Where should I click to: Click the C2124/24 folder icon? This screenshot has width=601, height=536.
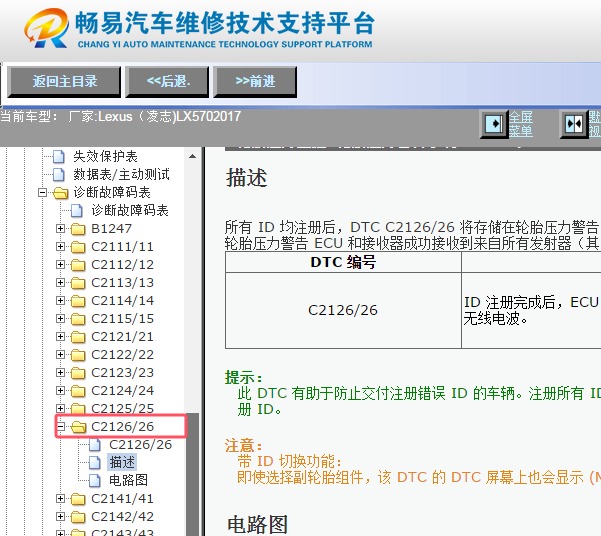pyautogui.click(x=78, y=391)
